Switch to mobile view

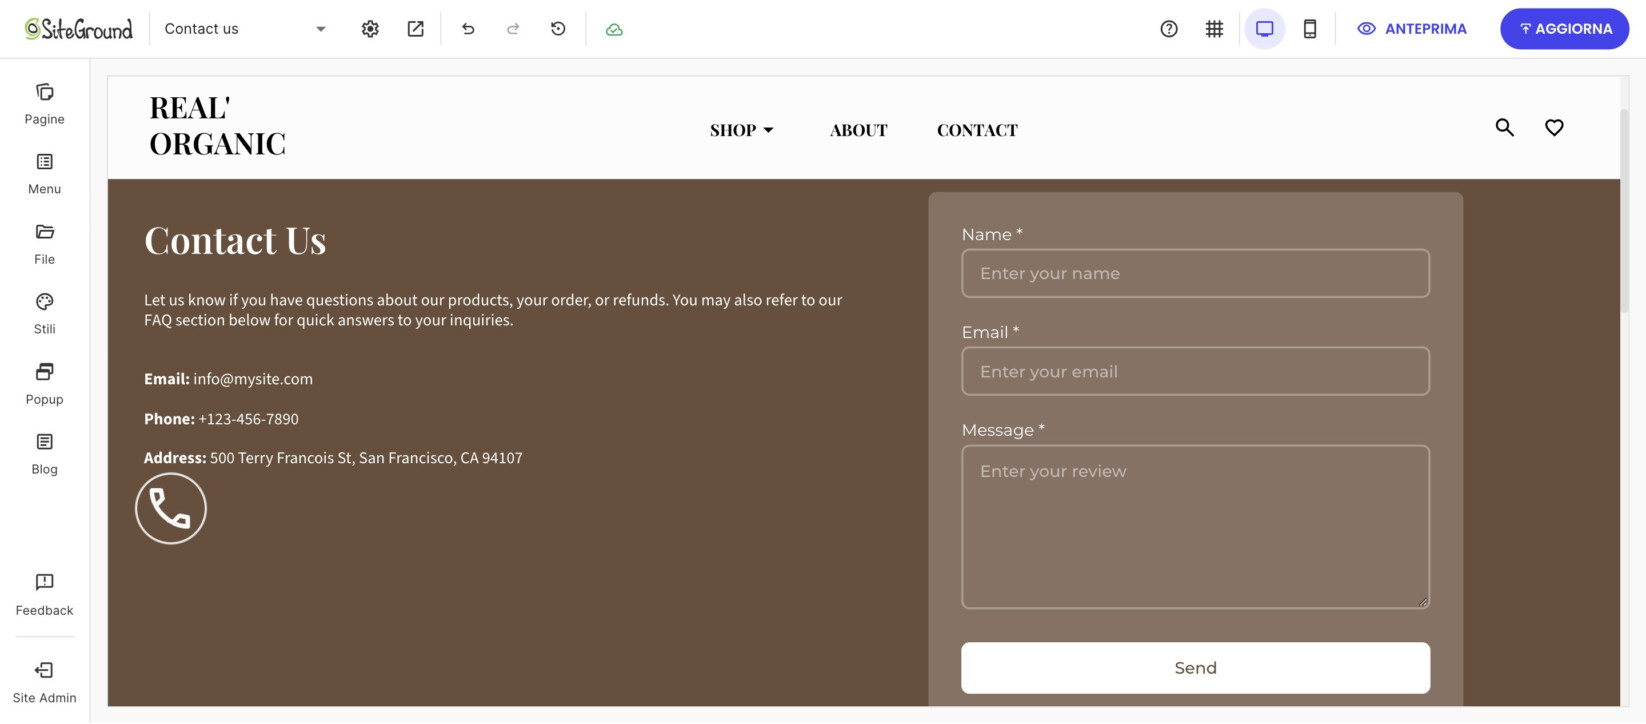pyautogui.click(x=1310, y=29)
